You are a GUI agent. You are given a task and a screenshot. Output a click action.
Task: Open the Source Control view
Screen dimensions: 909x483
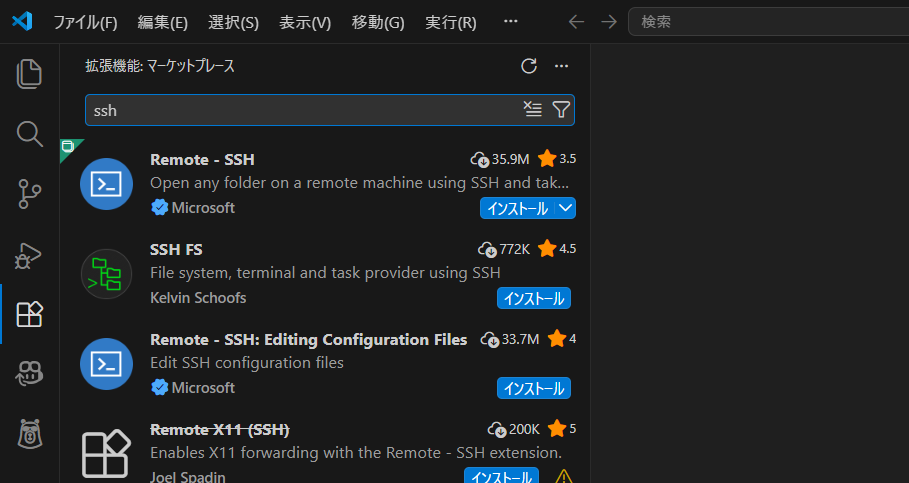click(29, 194)
